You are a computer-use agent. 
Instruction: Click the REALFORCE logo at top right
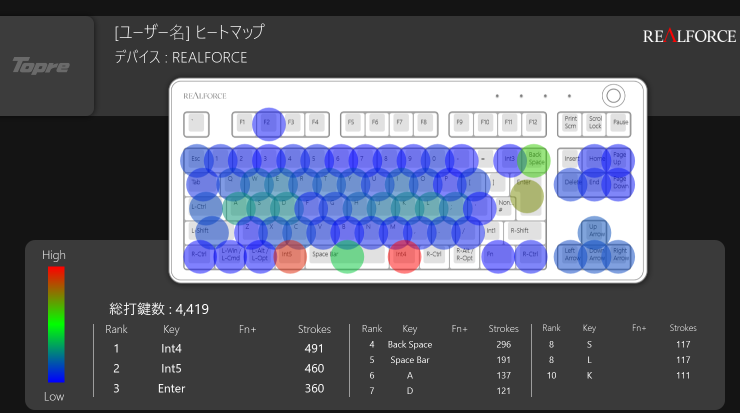click(689, 36)
